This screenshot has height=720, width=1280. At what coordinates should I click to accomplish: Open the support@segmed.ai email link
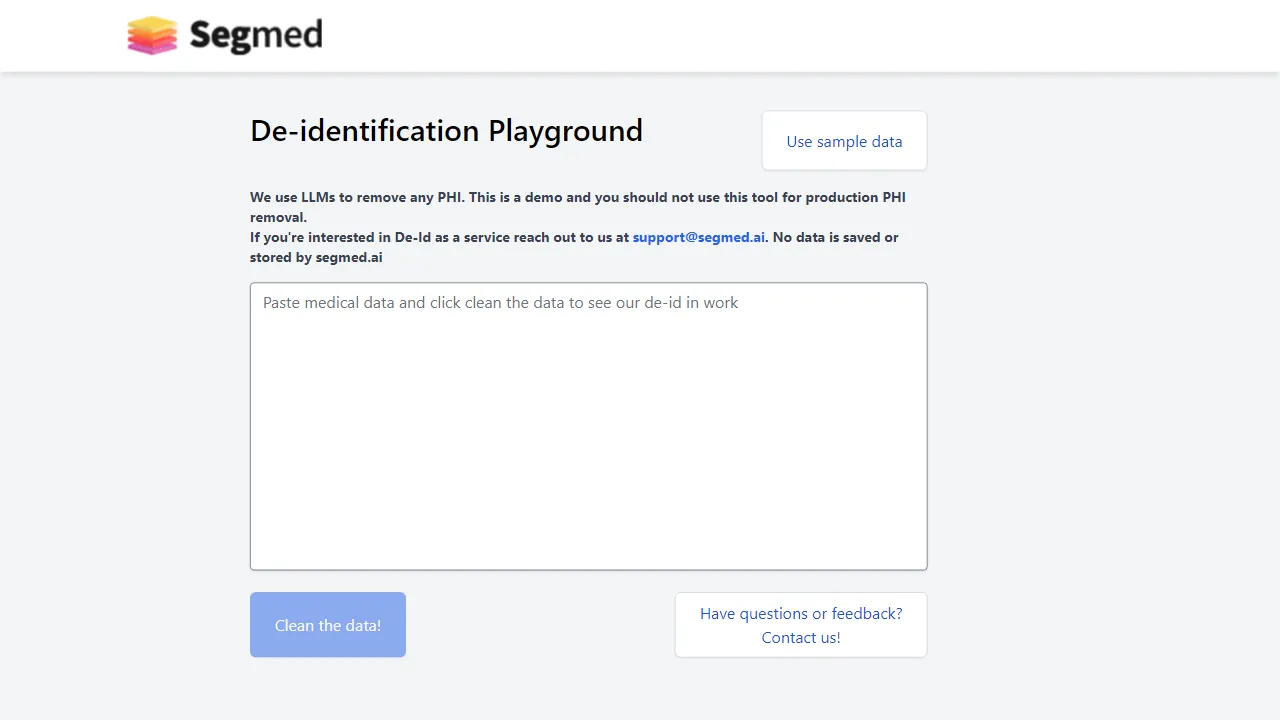click(x=699, y=237)
